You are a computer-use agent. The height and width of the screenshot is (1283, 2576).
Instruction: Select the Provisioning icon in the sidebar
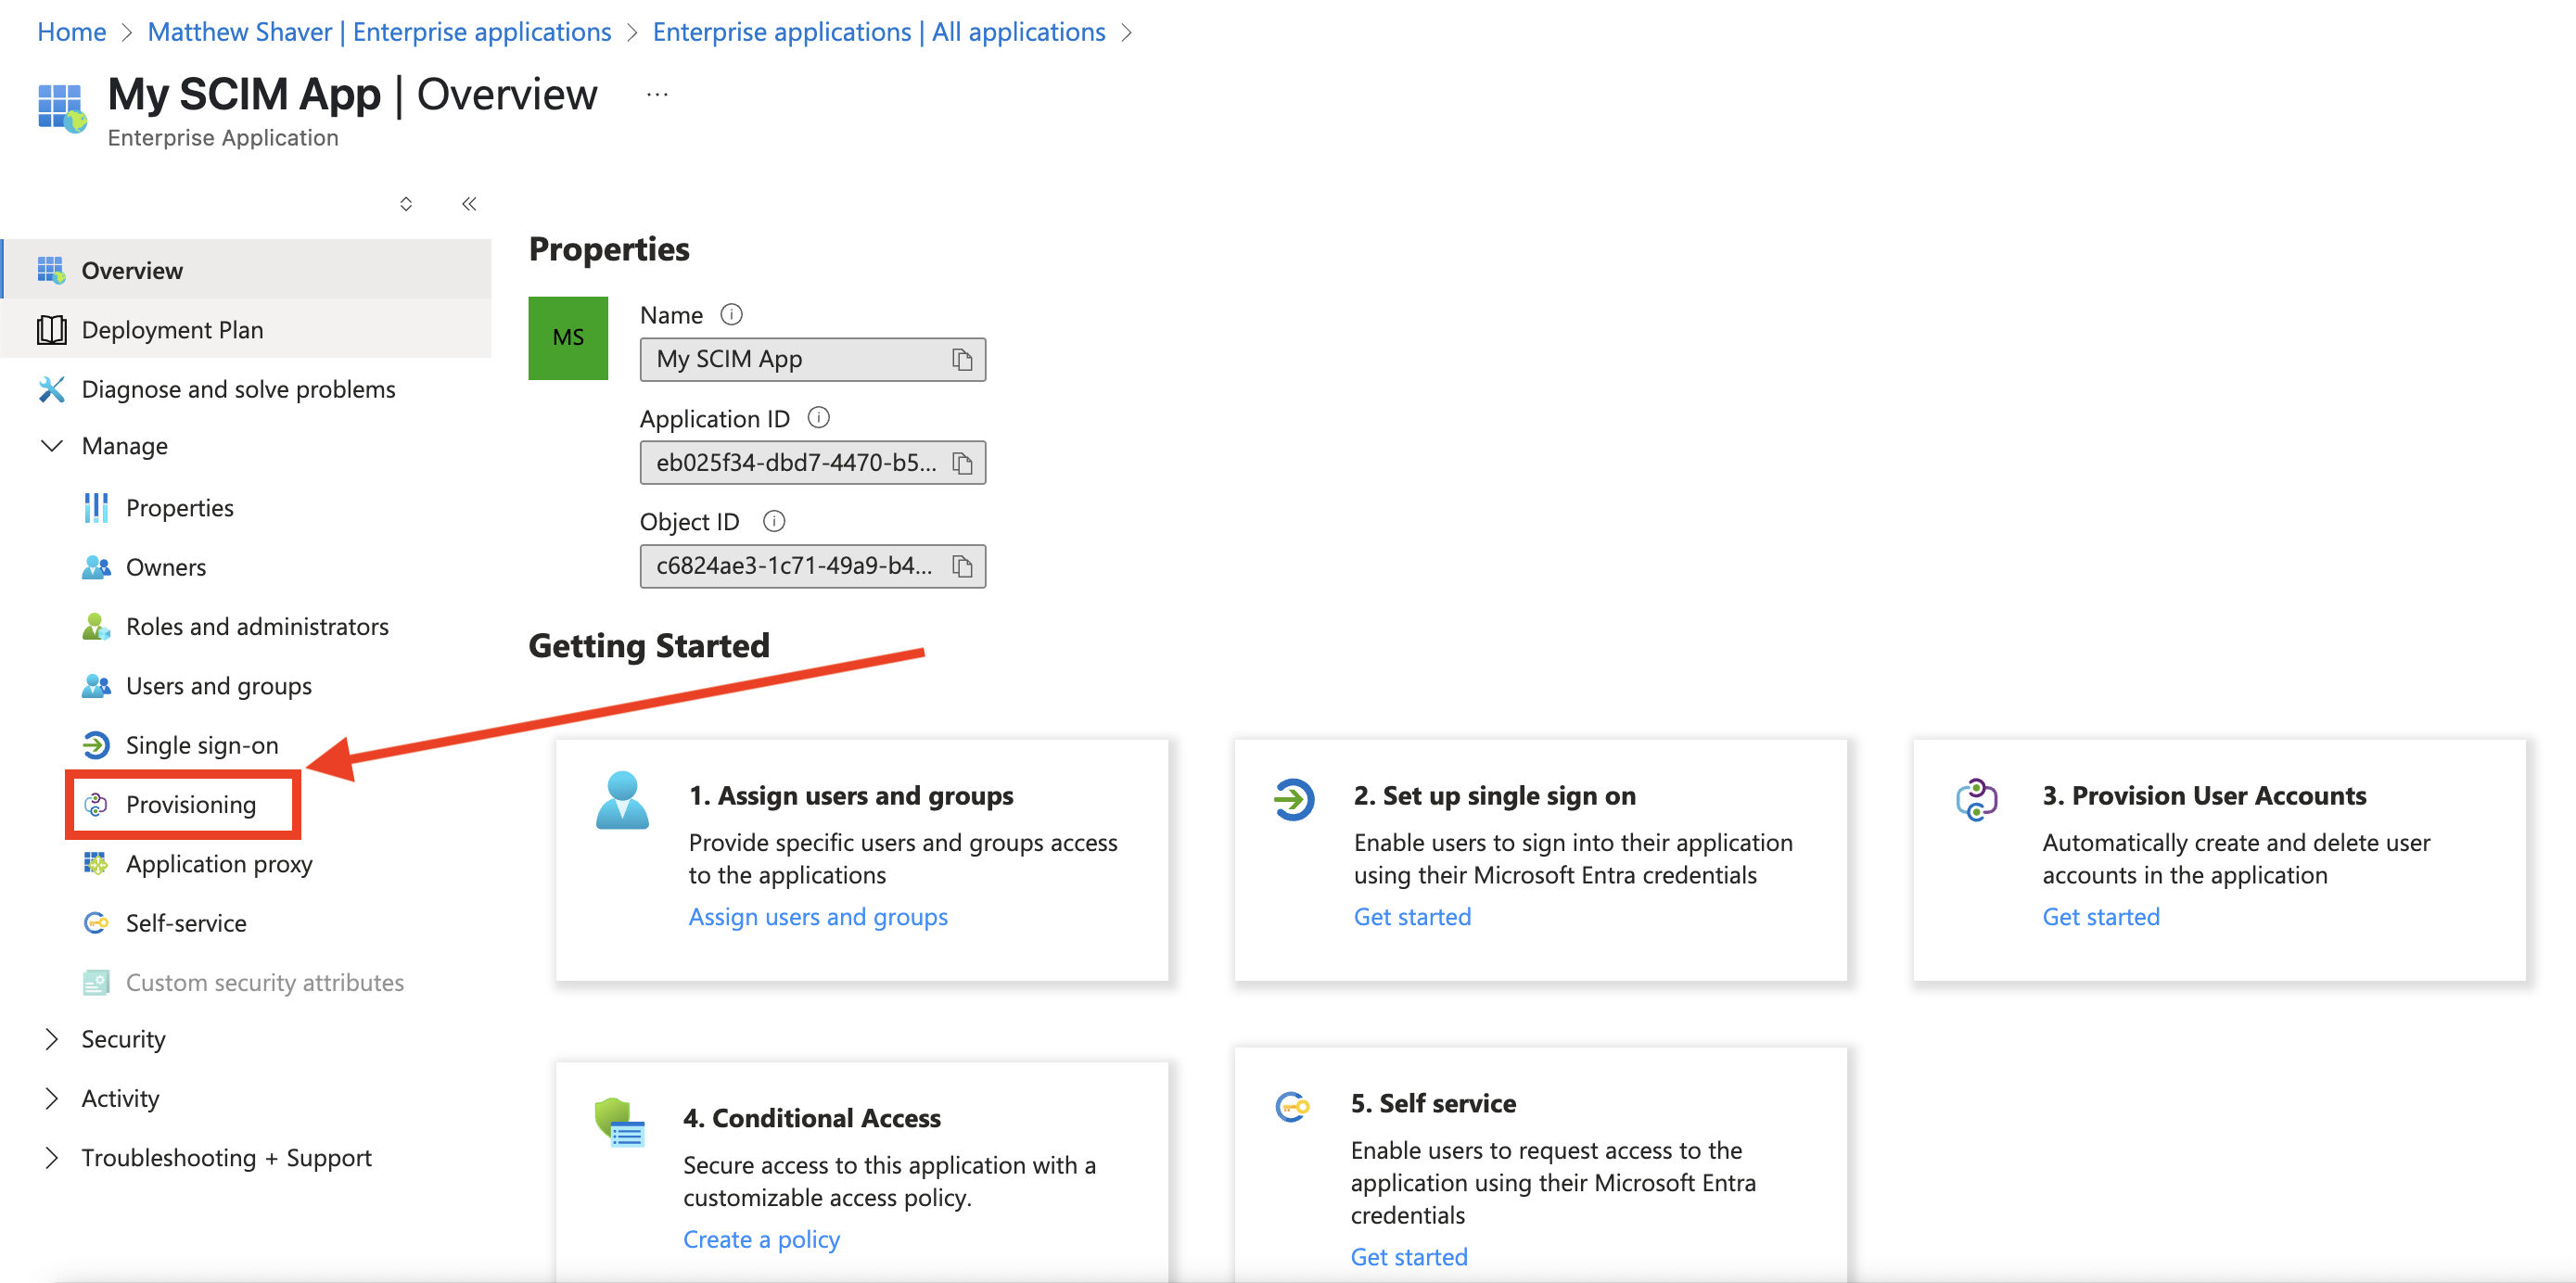coord(96,804)
